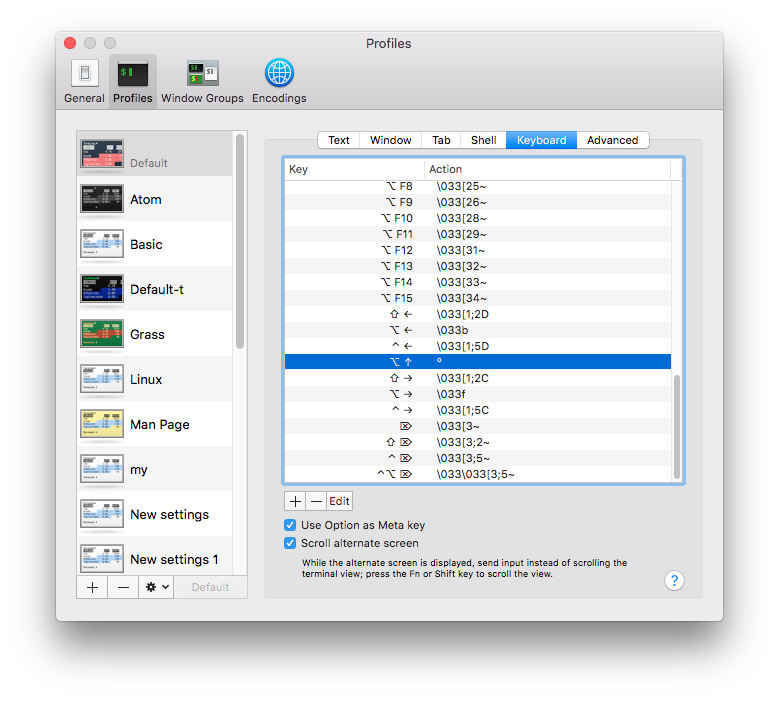Select the \033[3~ forward delete row
779x701 pixels.
(477, 426)
